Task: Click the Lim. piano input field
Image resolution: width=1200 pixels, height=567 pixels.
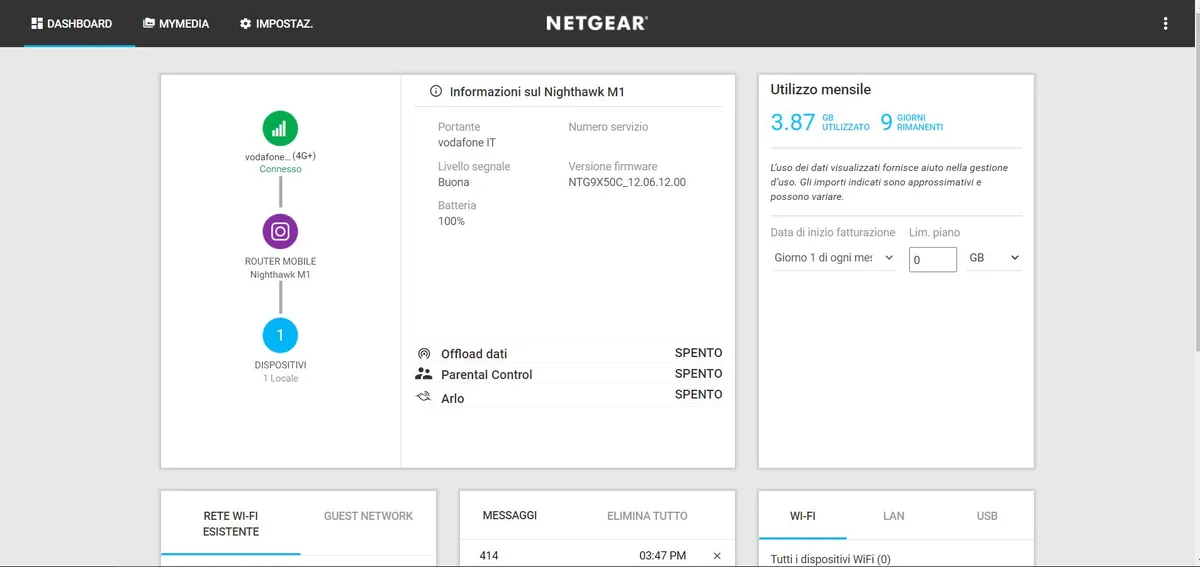Action: click(933, 259)
